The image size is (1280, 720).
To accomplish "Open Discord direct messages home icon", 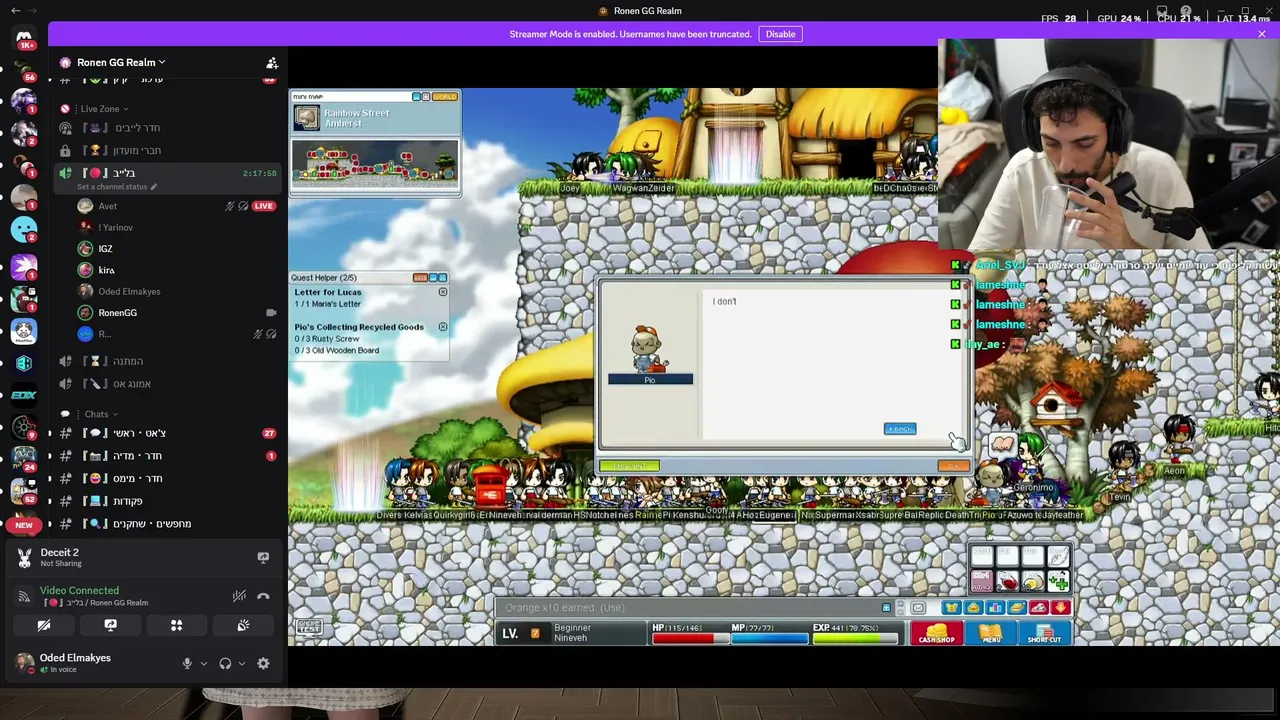I will click(x=24, y=37).
